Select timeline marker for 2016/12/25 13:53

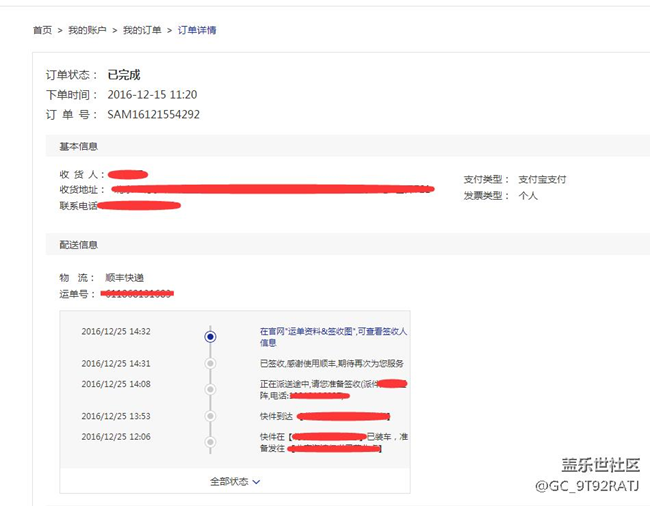[210, 416]
